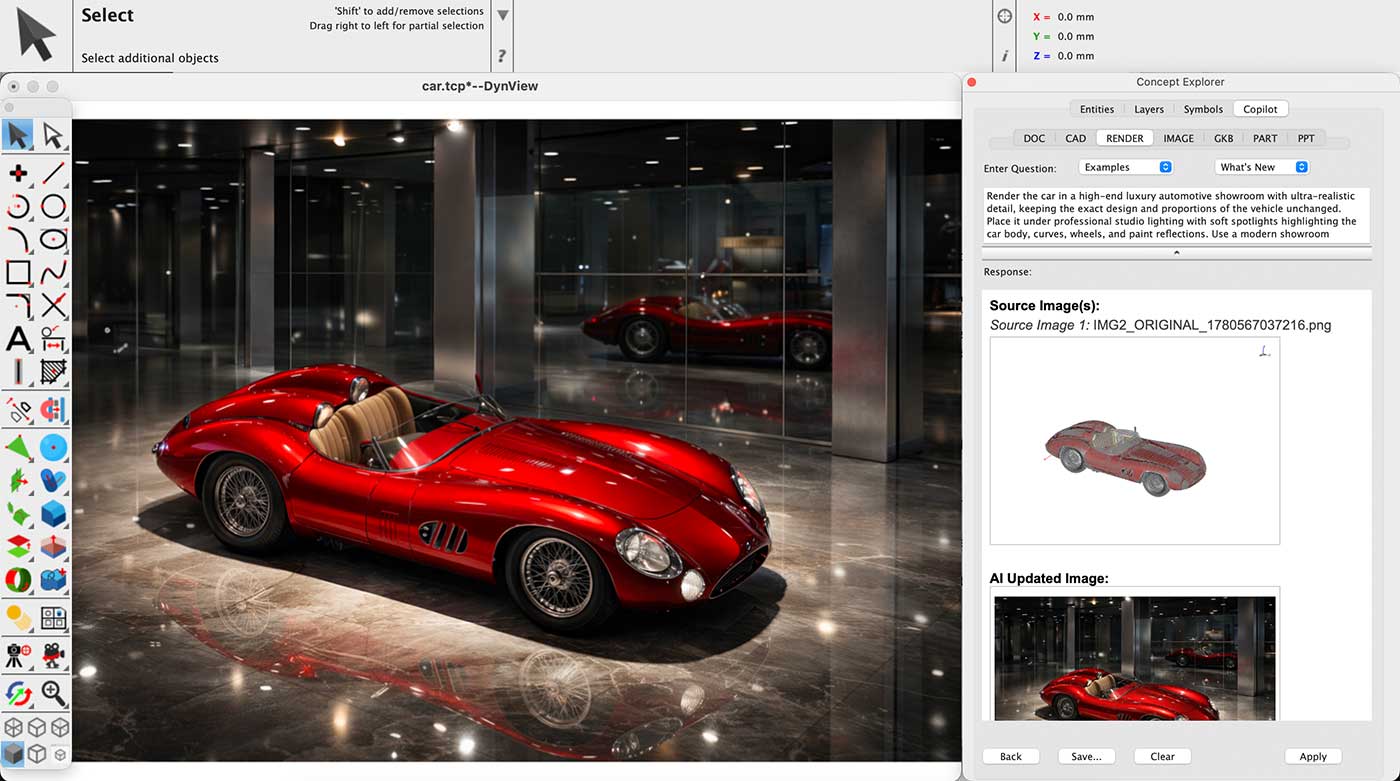The width and height of the screenshot is (1400, 781).
Task: Open the help question mark icon
Action: tap(502, 56)
